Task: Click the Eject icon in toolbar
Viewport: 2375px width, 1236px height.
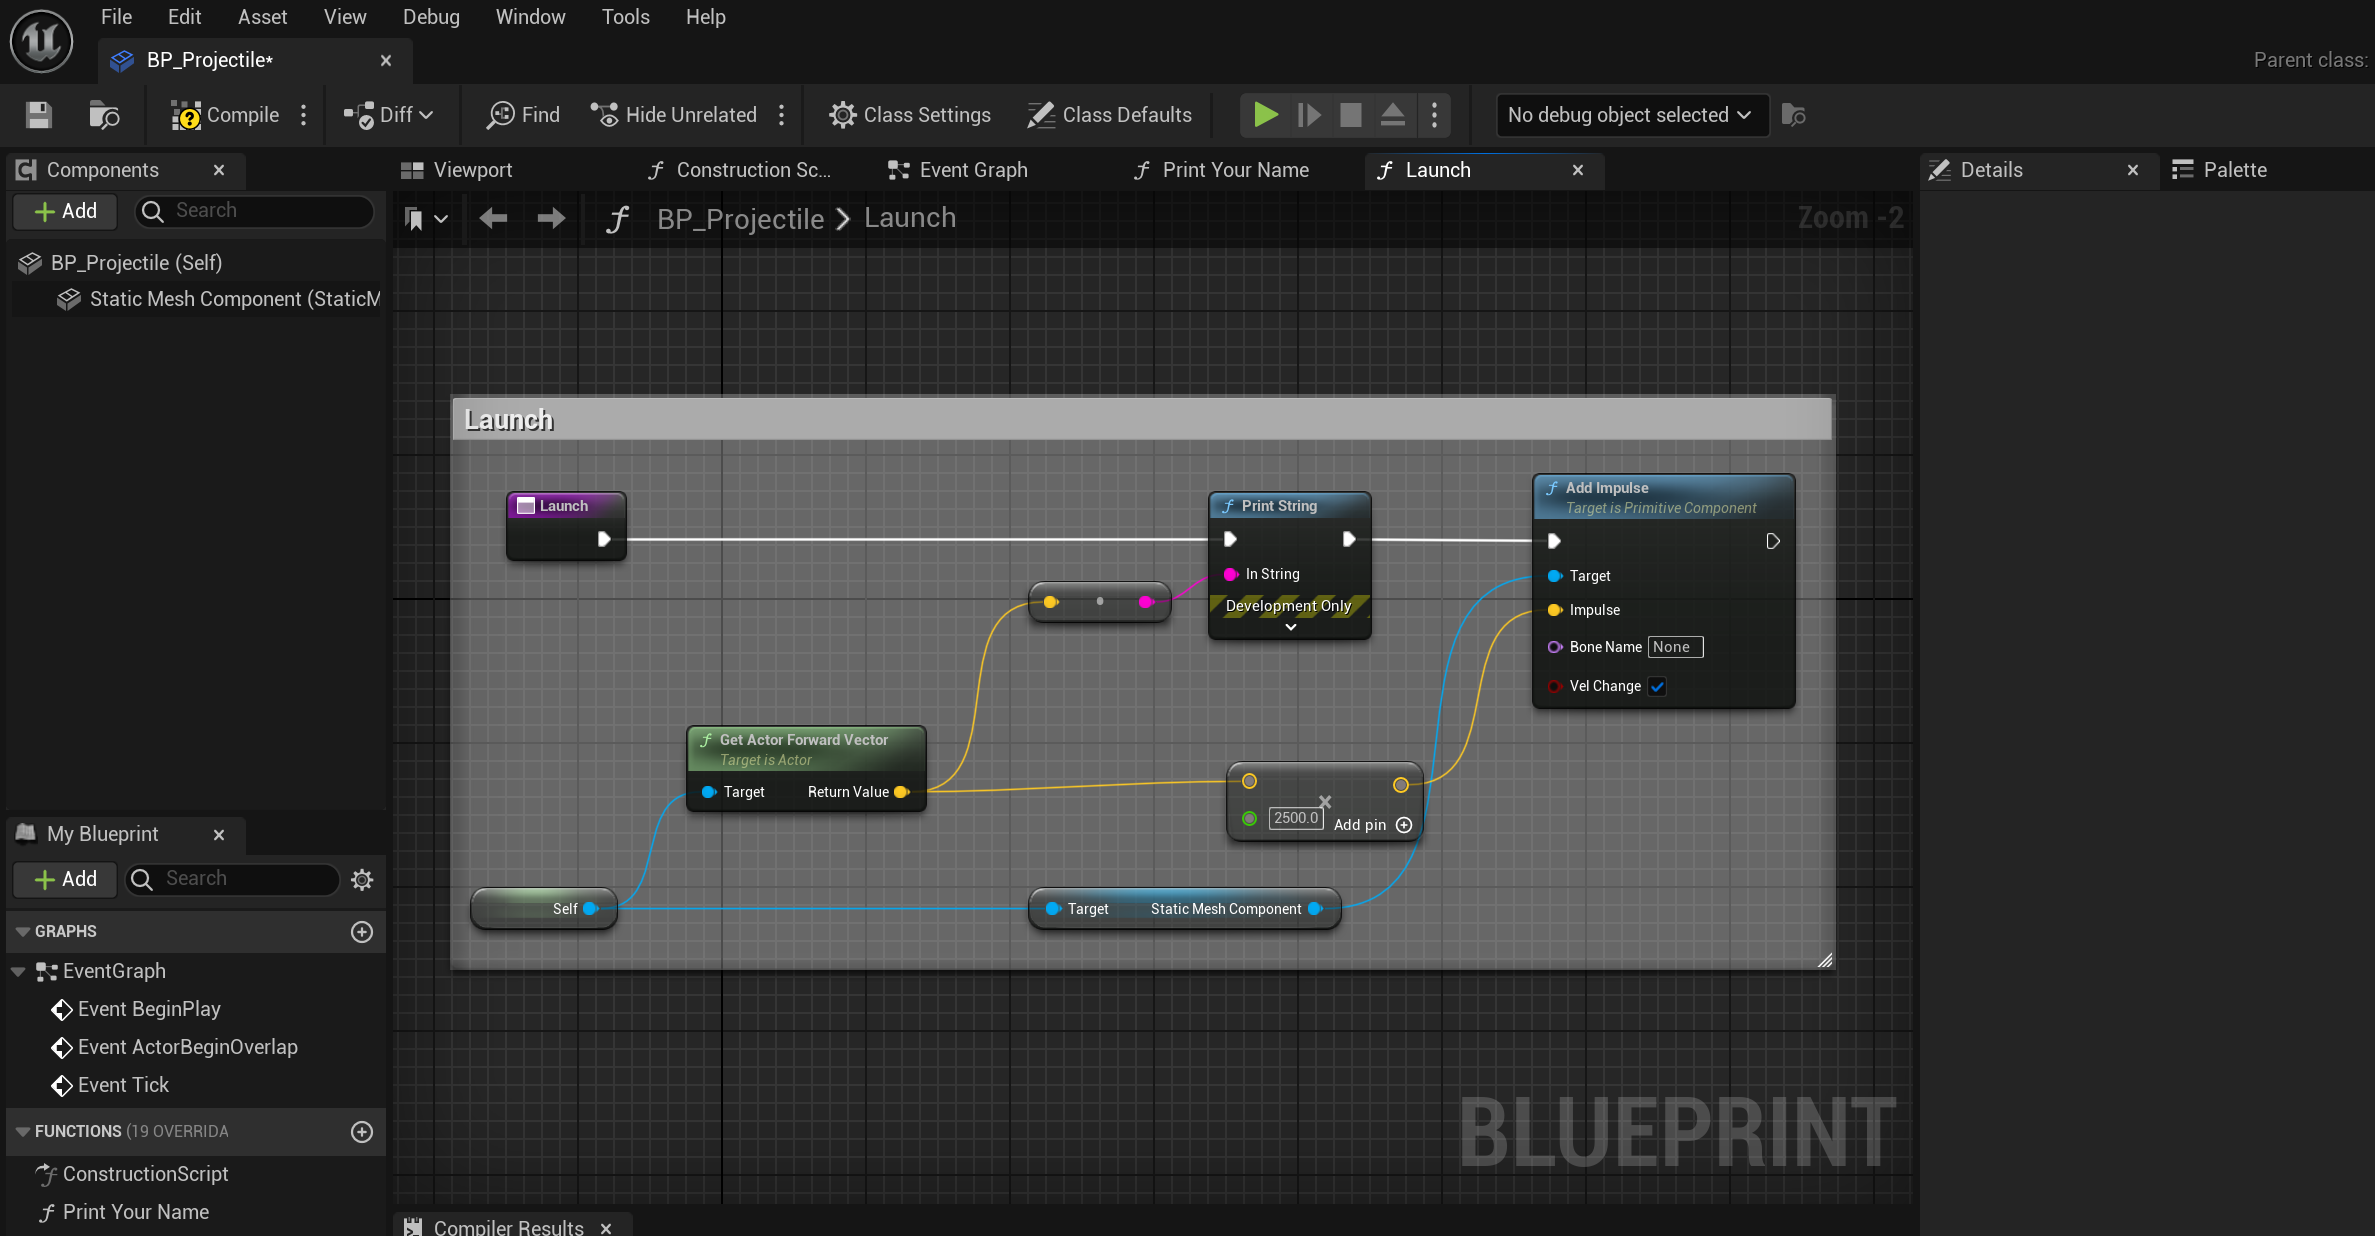Action: tap(1392, 115)
